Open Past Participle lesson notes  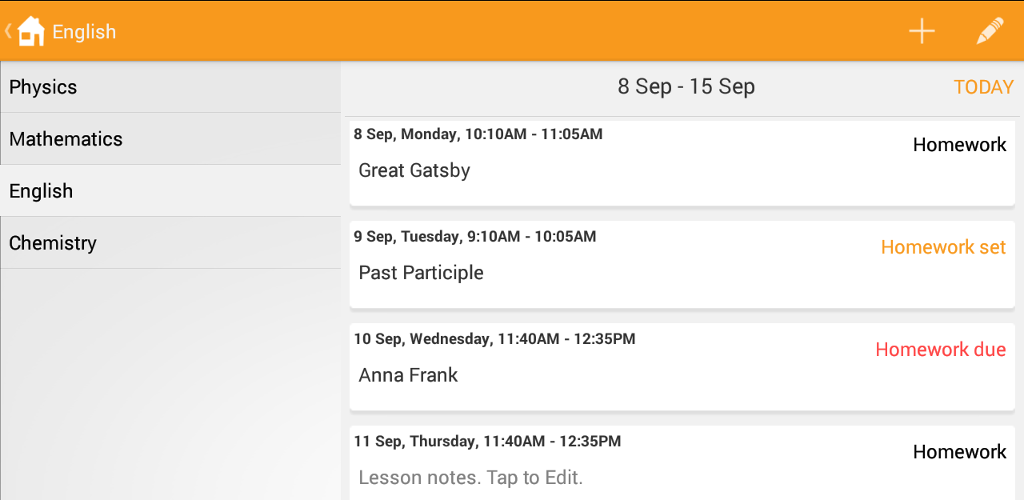[421, 272]
